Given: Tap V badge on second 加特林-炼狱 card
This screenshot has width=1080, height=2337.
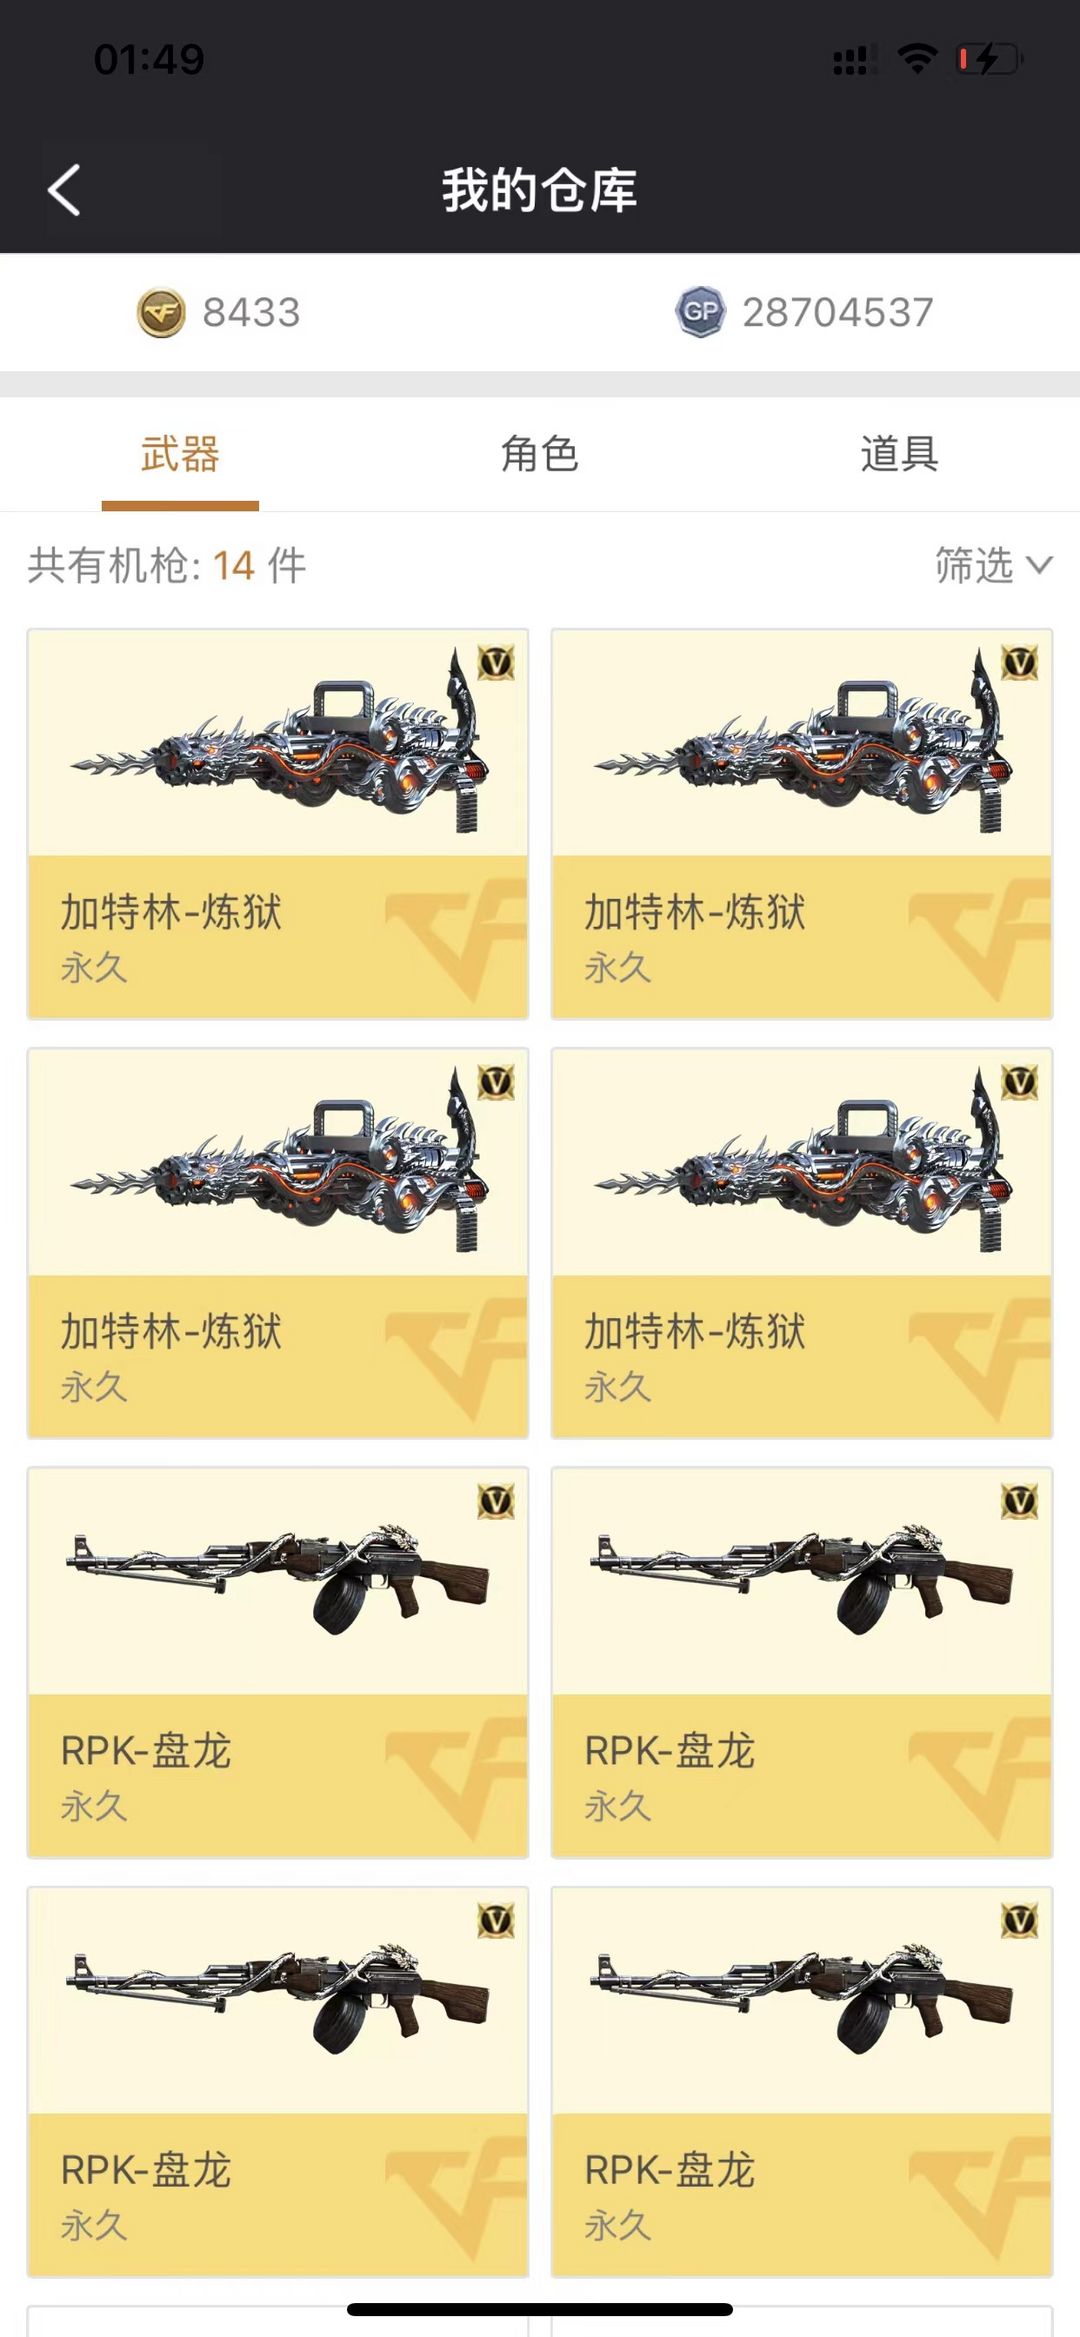Looking at the screenshot, I should pyautogui.click(x=1020, y=662).
